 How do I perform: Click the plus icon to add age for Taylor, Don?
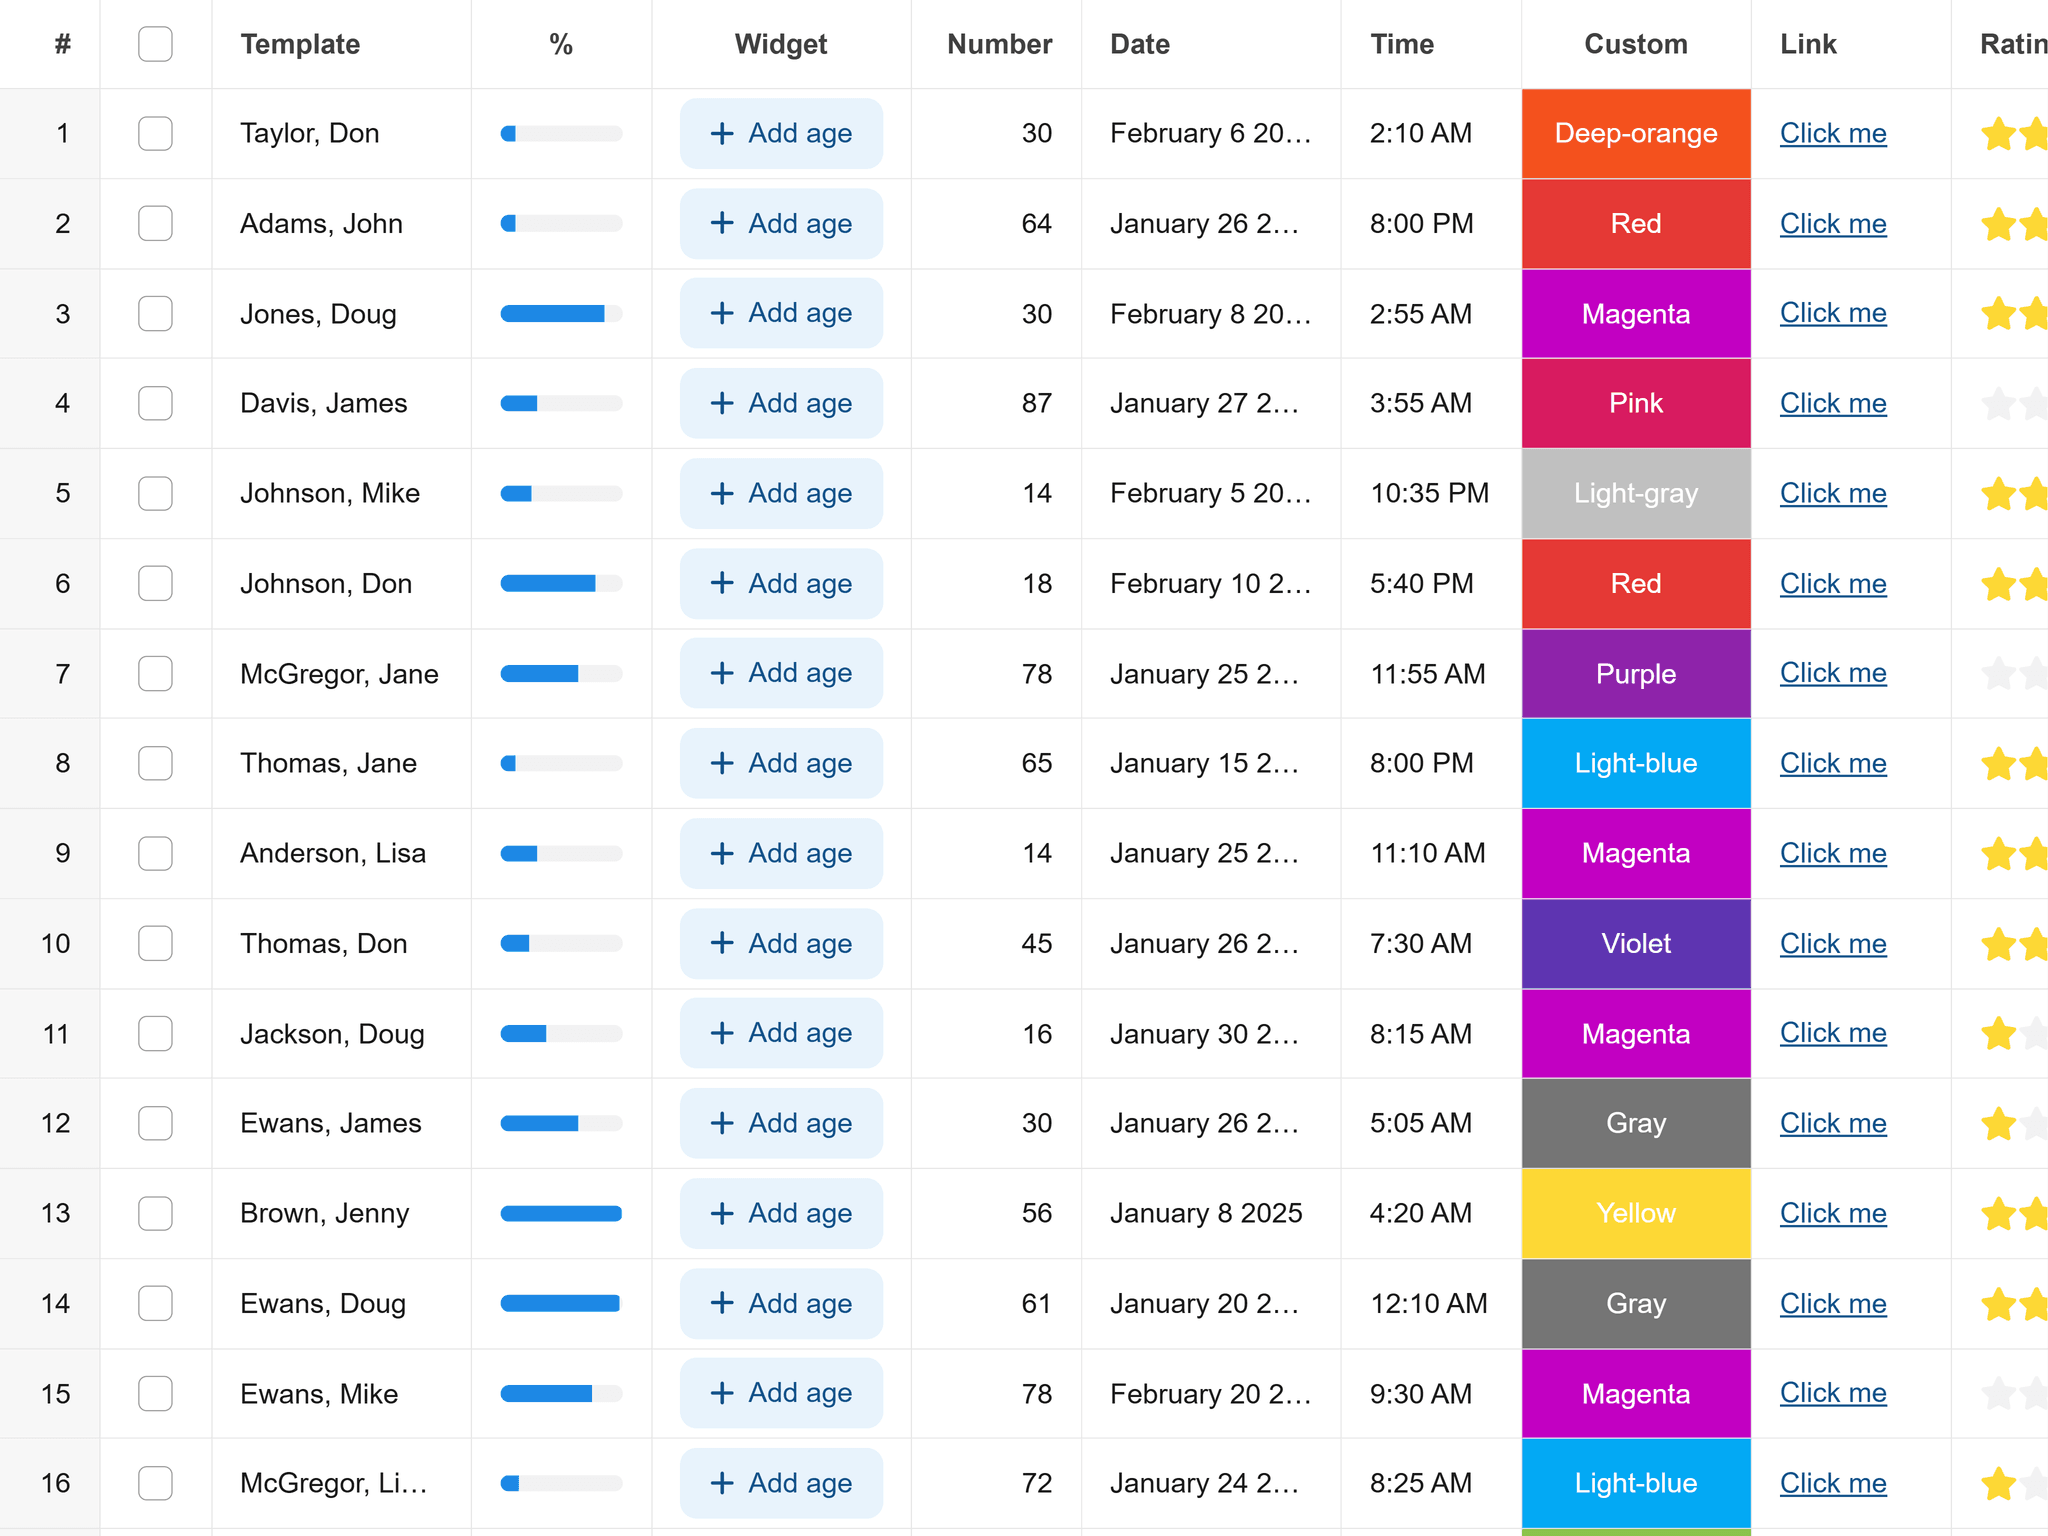click(x=722, y=133)
